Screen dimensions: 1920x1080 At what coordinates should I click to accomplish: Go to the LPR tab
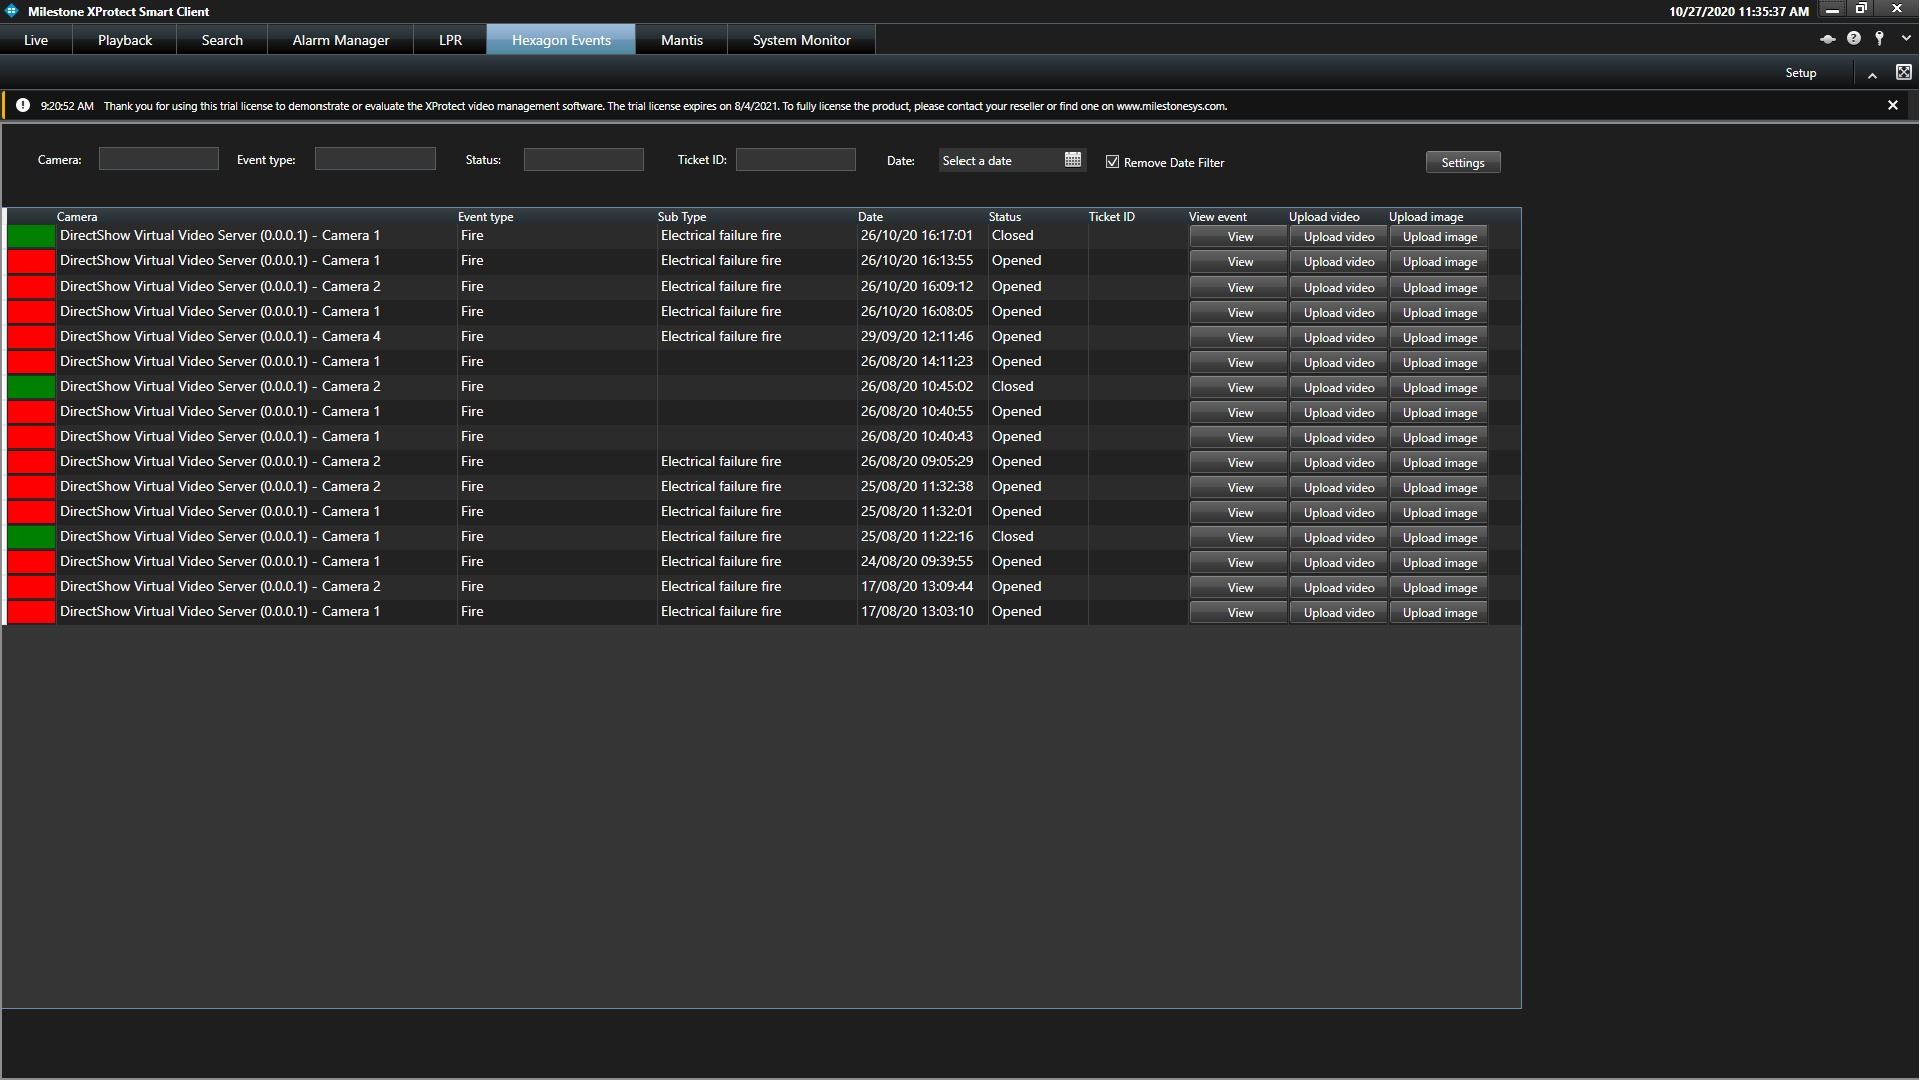450,40
